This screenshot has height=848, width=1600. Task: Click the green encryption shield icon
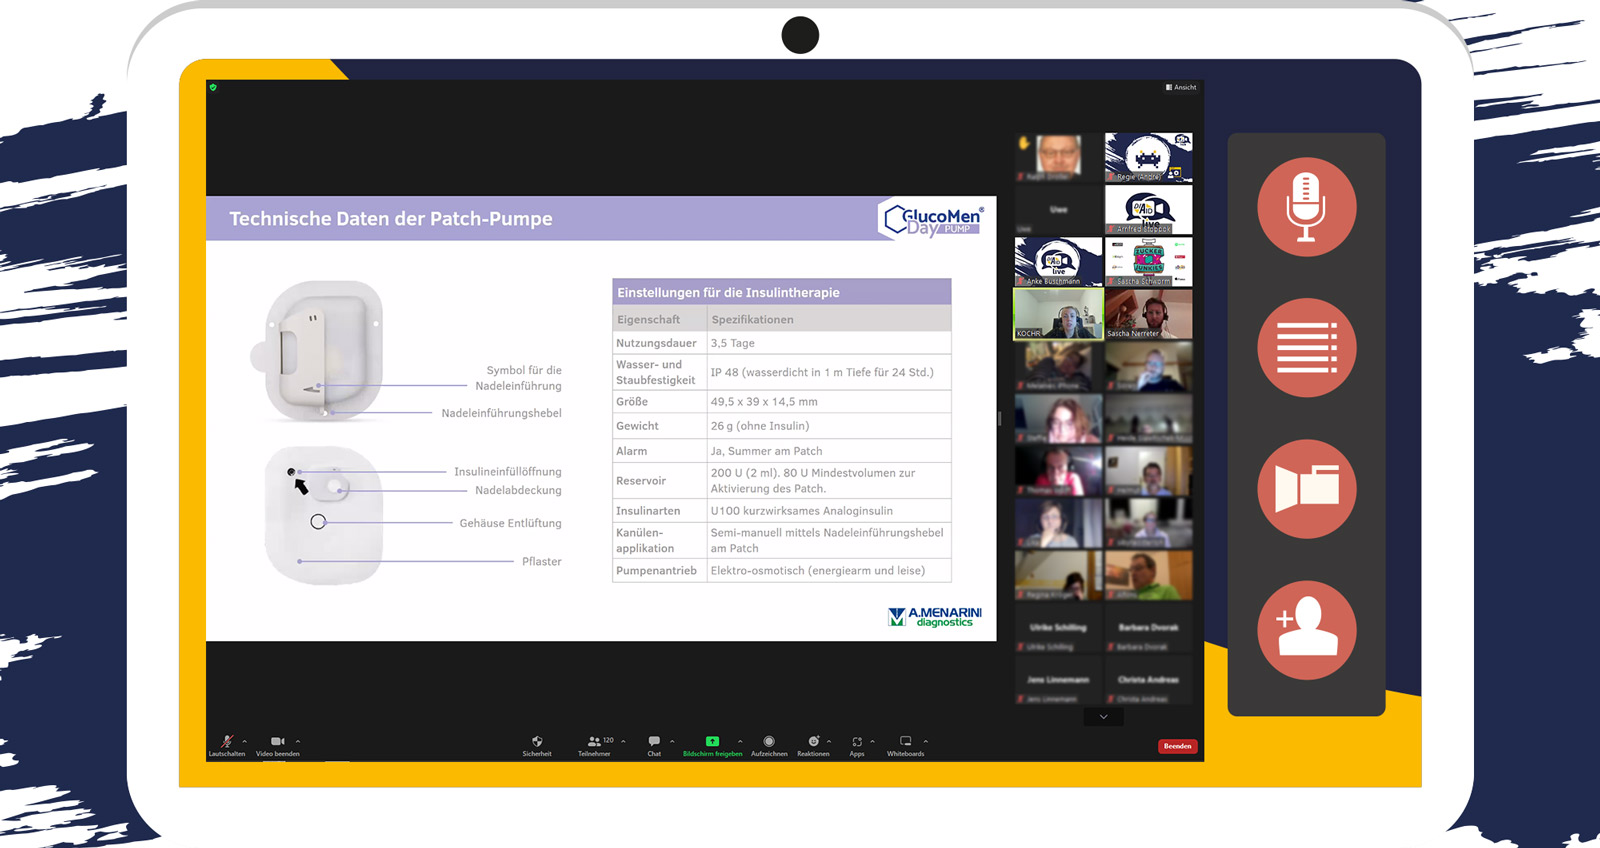[213, 88]
